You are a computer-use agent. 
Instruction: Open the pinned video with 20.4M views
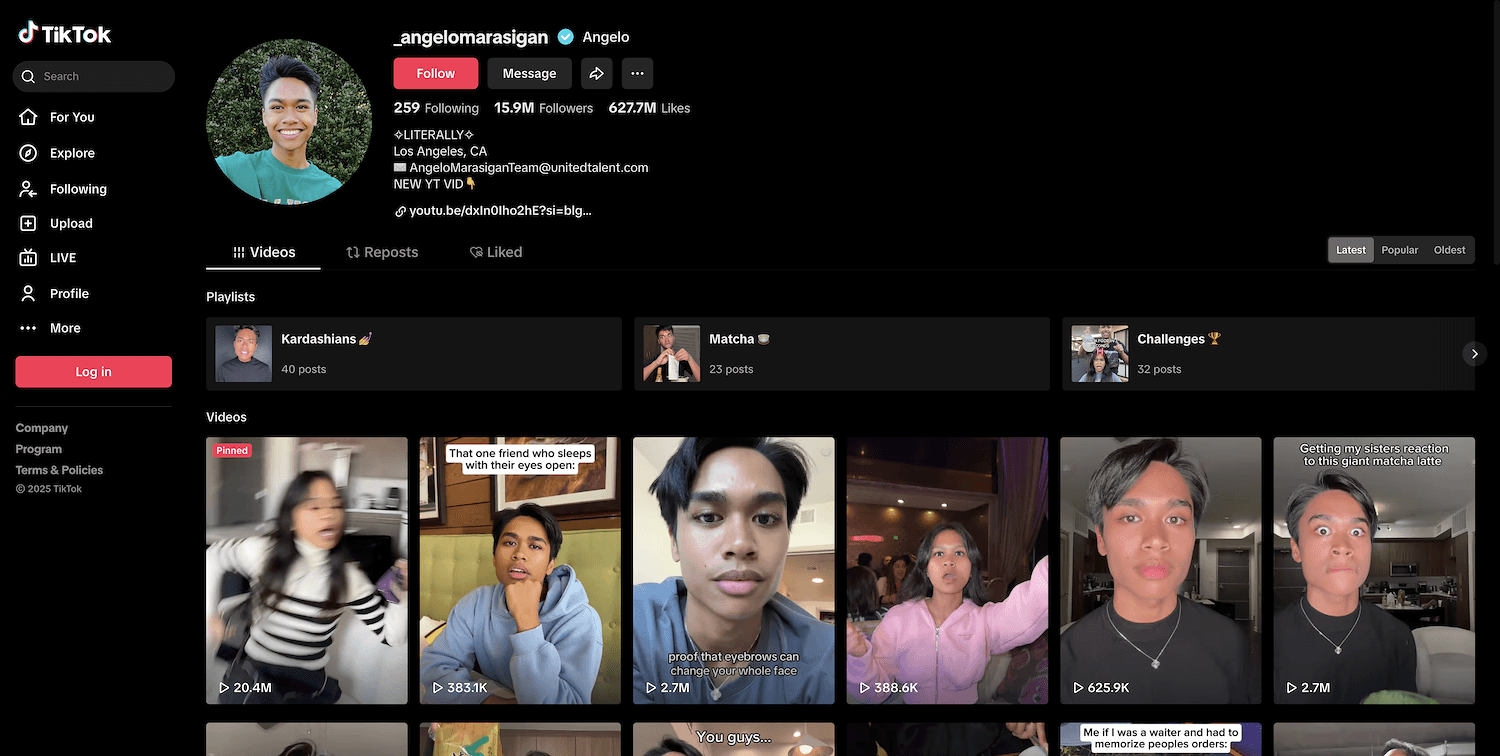(307, 570)
